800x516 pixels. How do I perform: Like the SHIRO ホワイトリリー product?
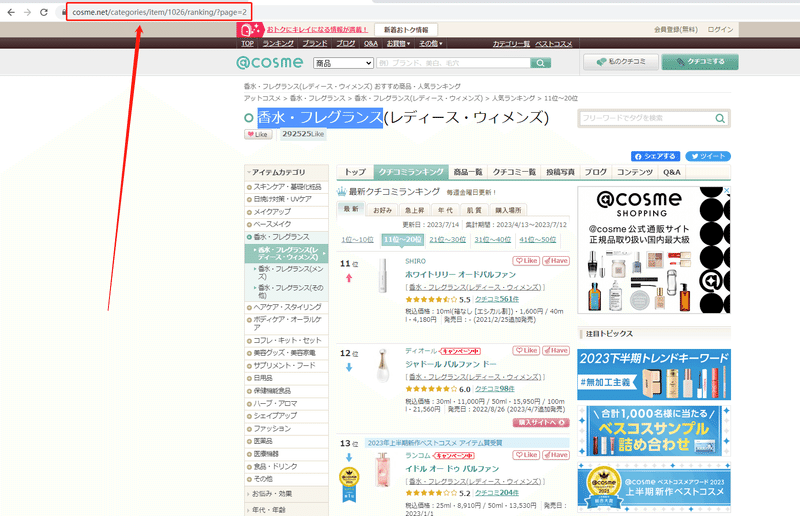(526, 261)
